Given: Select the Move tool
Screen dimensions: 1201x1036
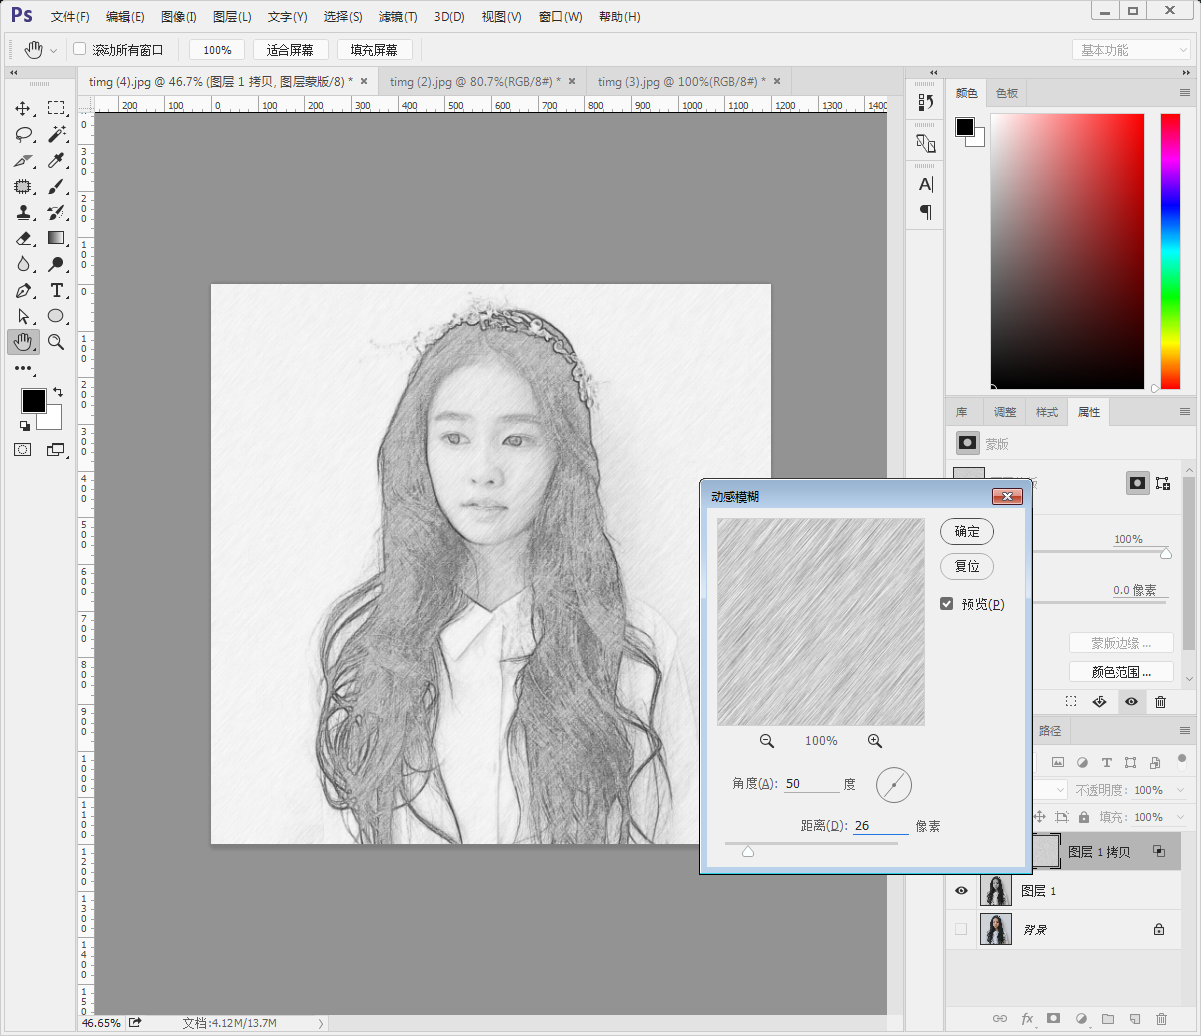Looking at the screenshot, I should point(23,108).
